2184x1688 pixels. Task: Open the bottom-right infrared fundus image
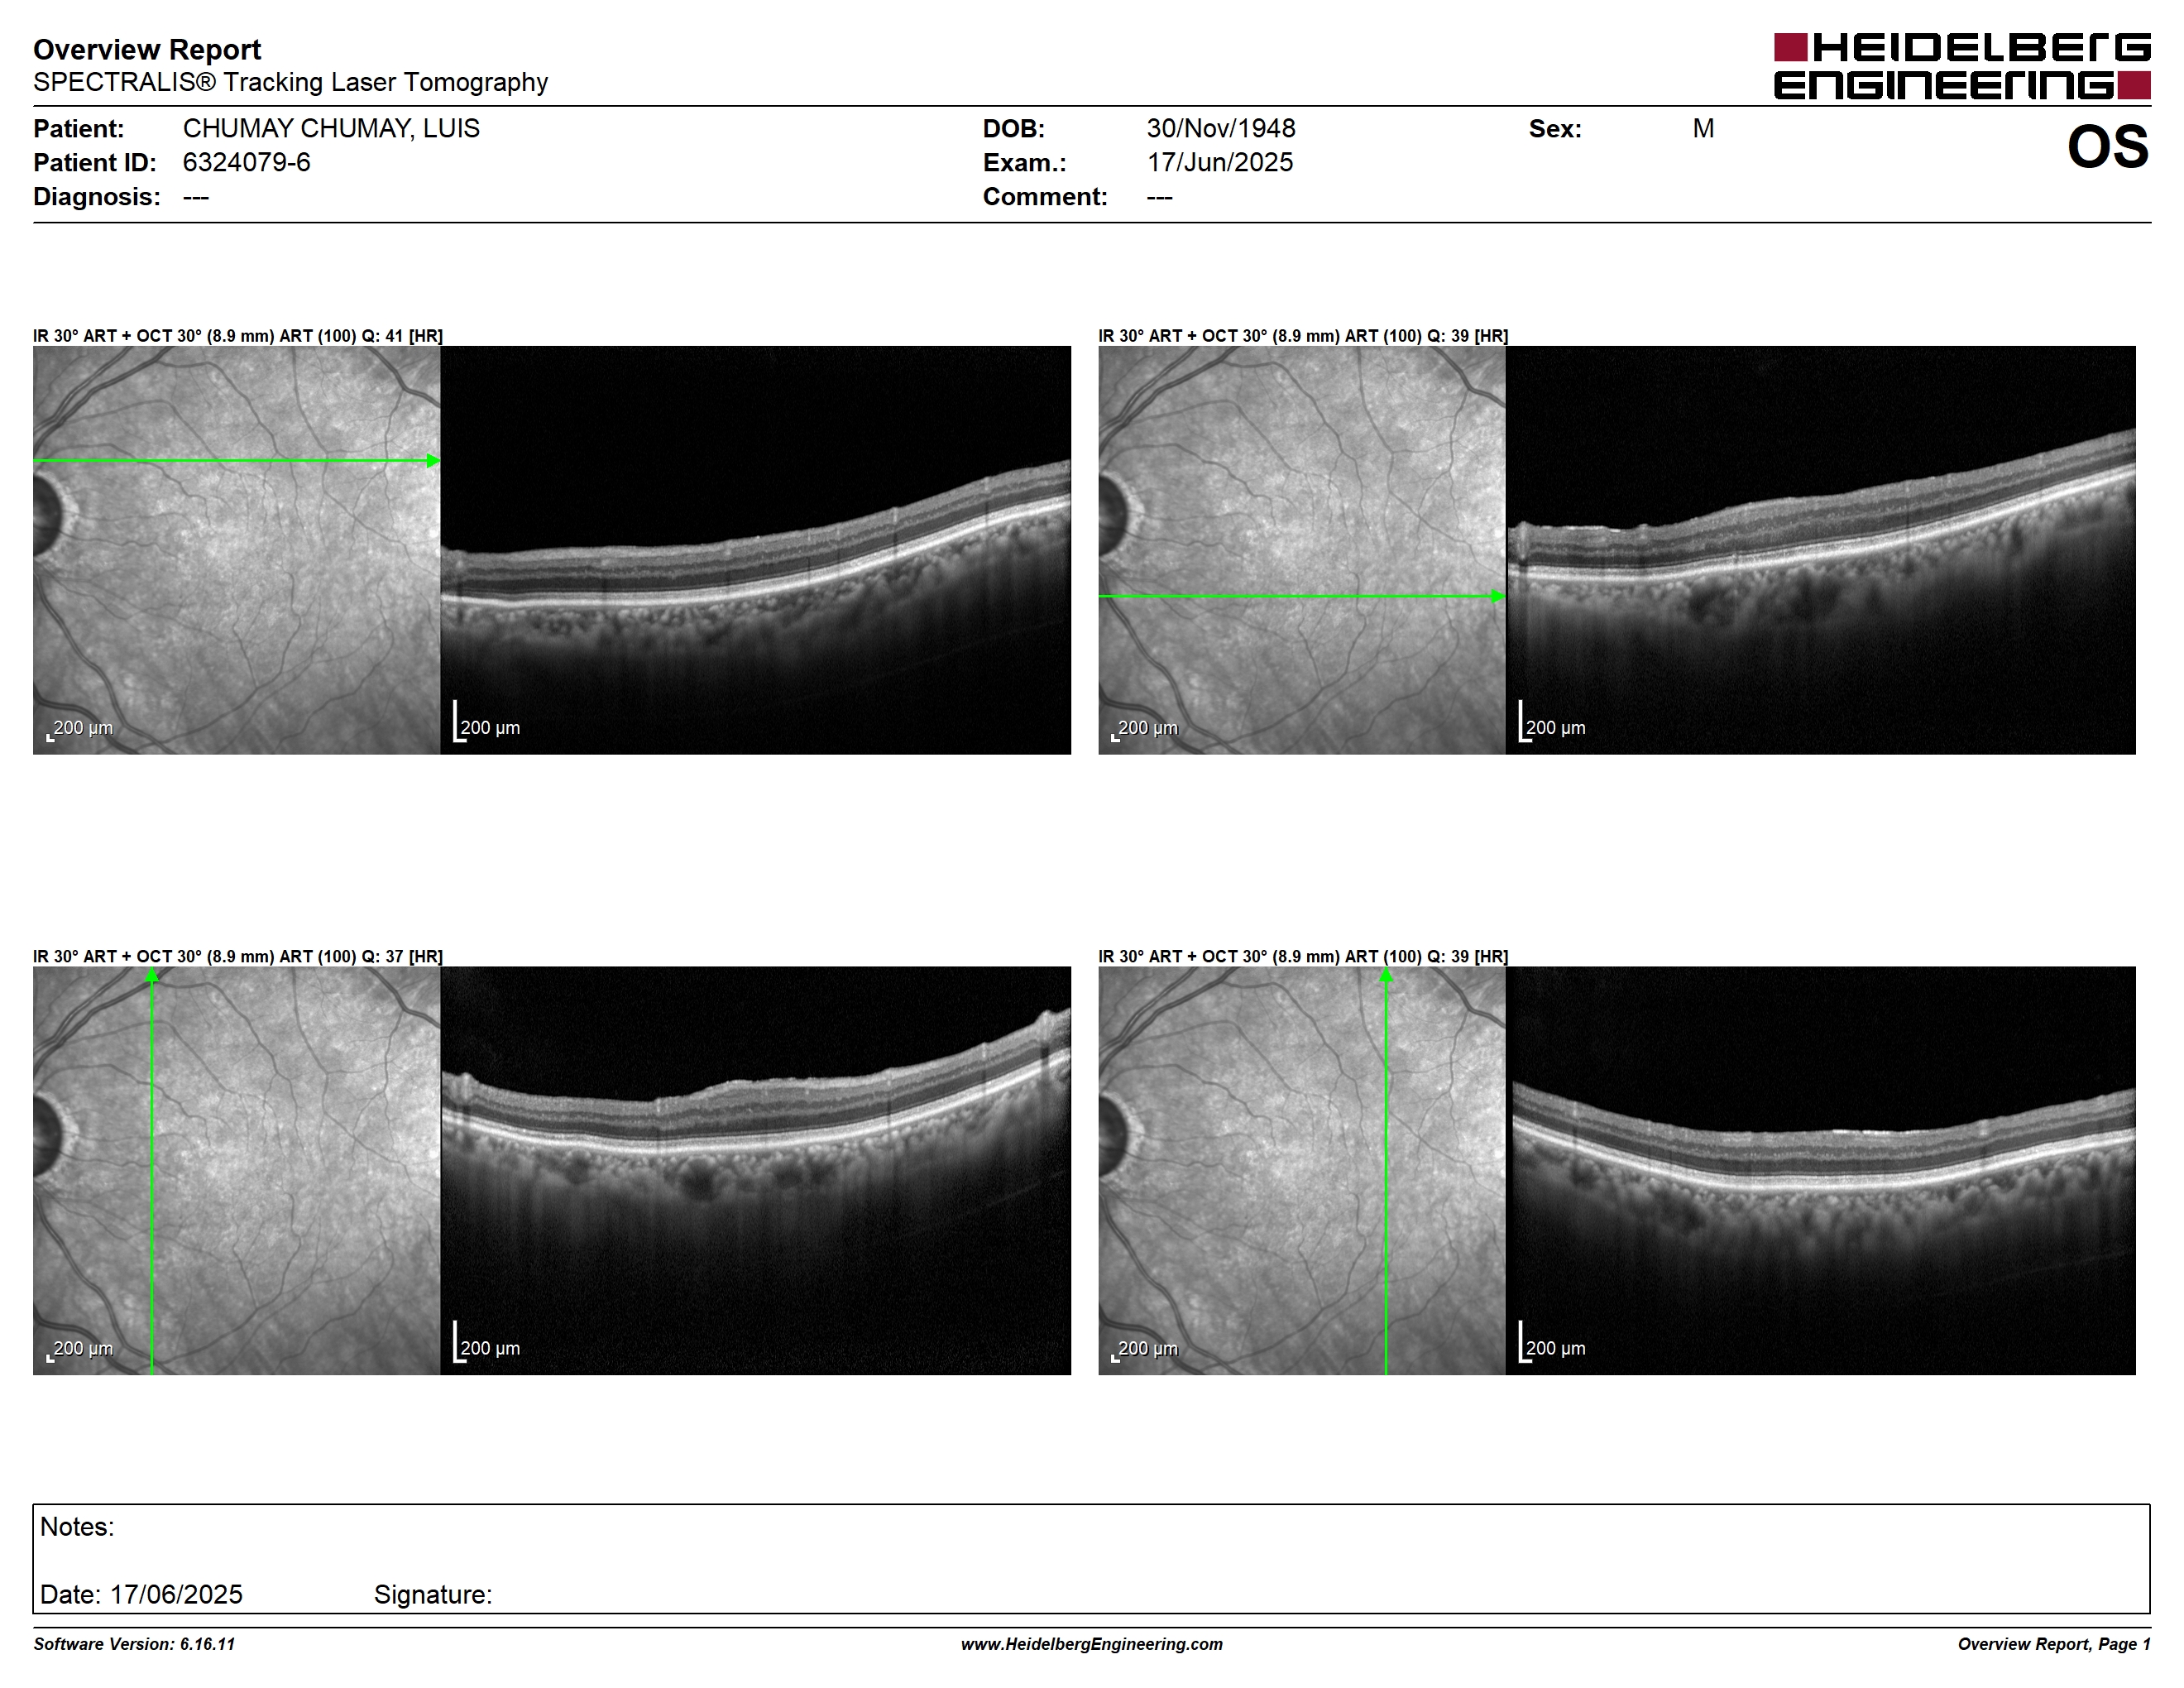(1302, 1171)
